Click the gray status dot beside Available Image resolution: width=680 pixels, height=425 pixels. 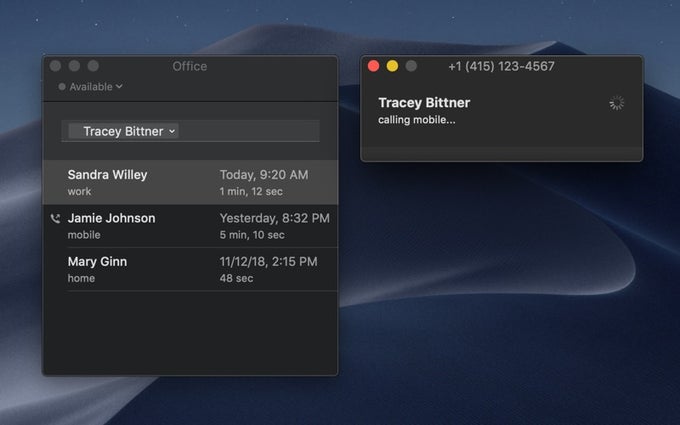click(62, 87)
